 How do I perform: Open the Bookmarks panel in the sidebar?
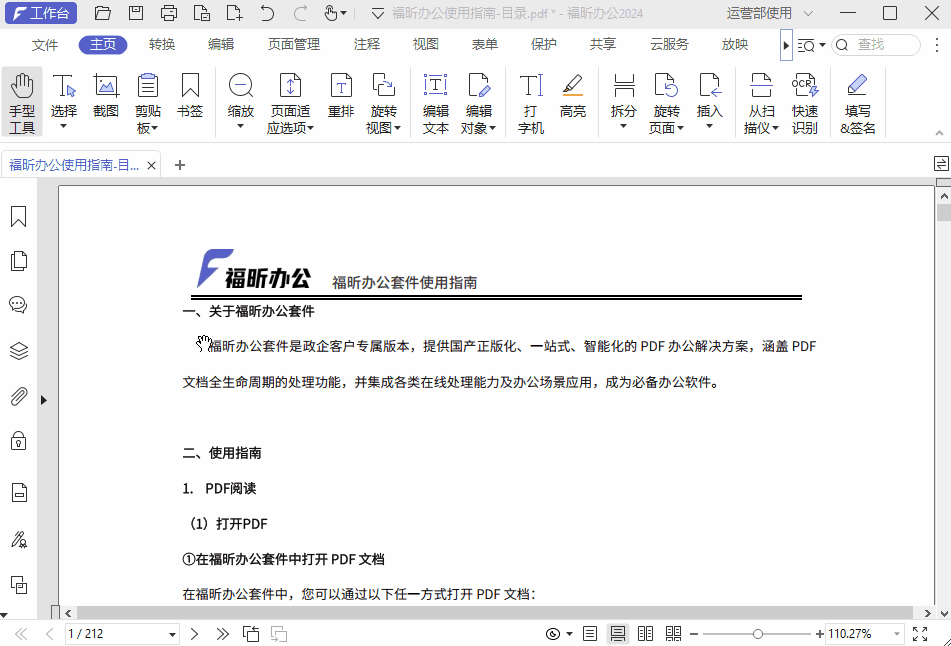(18, 214)
